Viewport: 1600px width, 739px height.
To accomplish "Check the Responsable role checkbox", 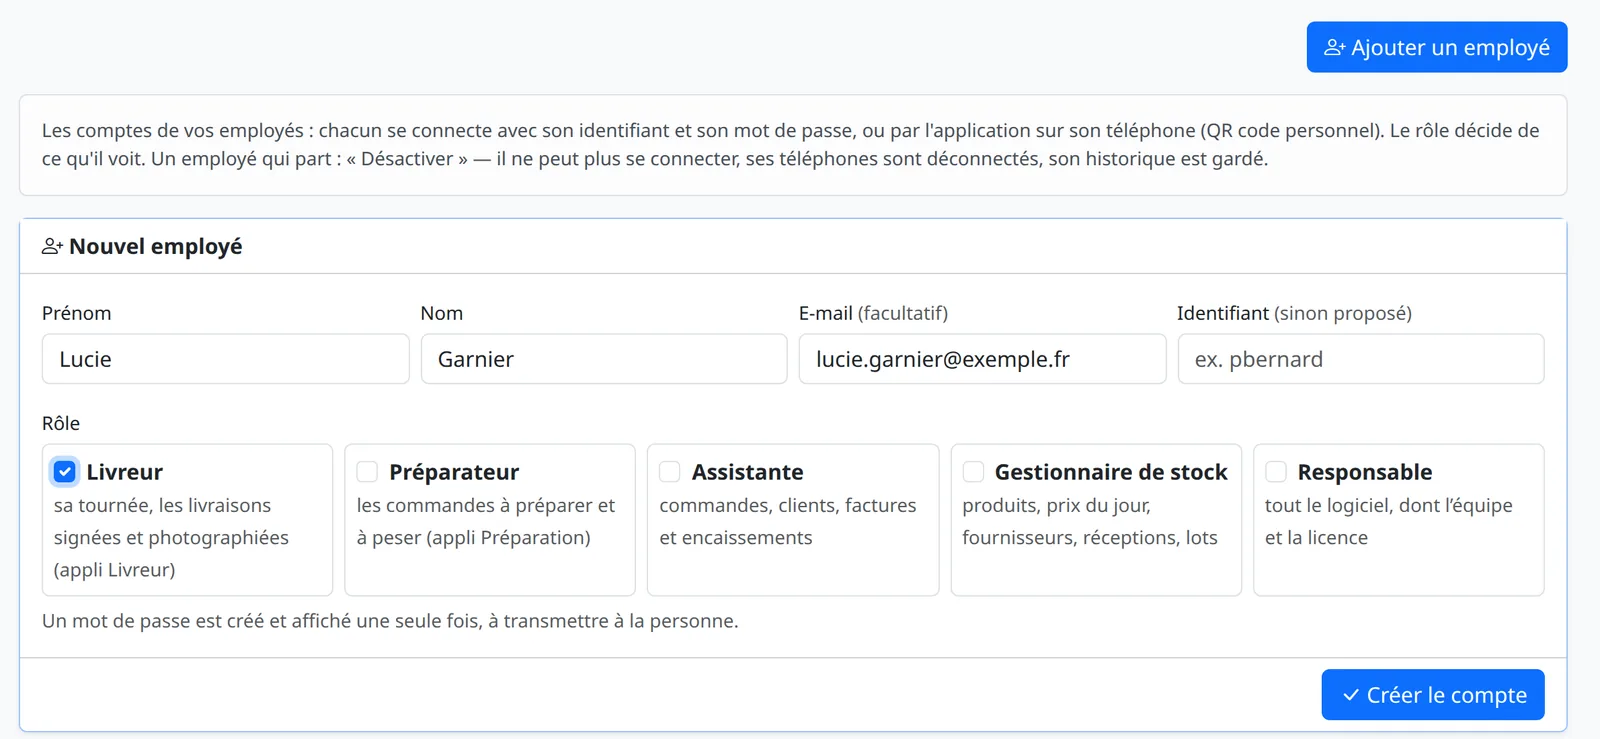I will point(1276,472).
